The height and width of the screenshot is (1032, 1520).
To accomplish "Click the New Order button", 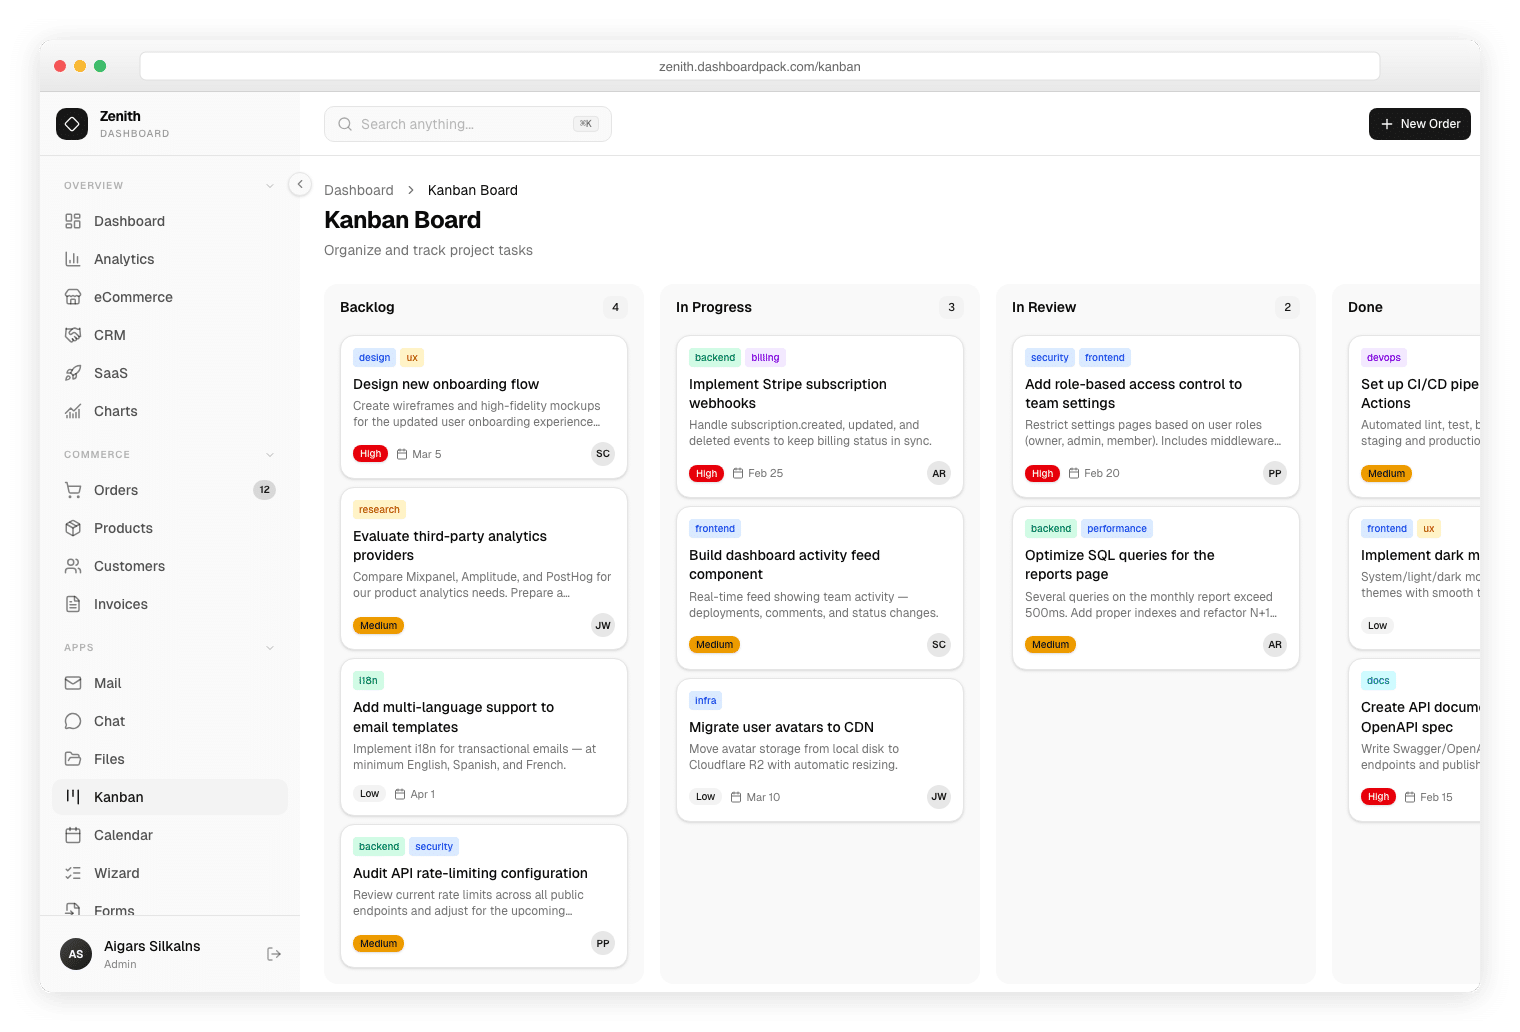I will (x=1419, y=124).
